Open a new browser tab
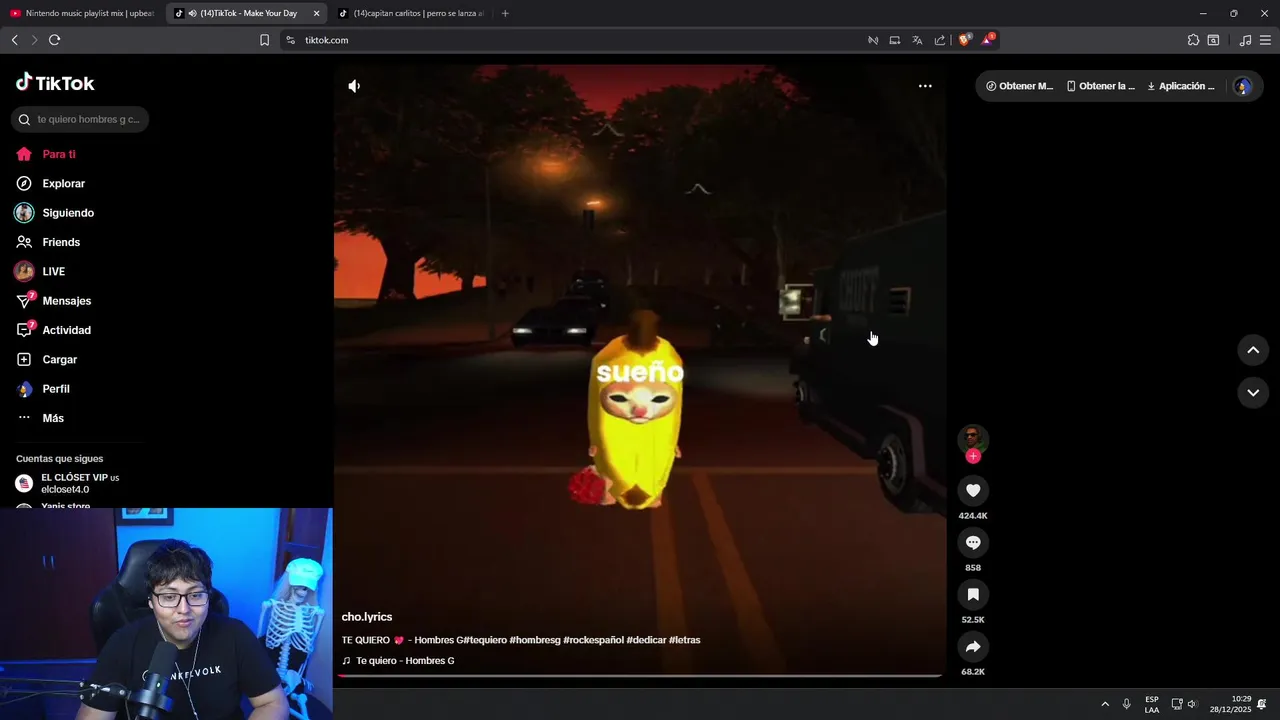The width and height of the screenshot is (1280, 720). tap(505, 13)
